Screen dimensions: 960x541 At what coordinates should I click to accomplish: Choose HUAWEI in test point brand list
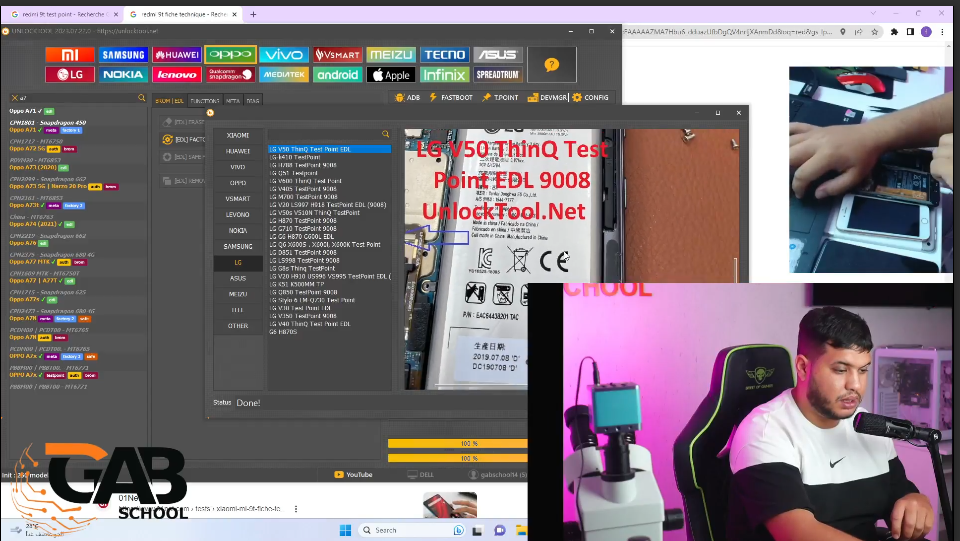[x=238, y=151]
